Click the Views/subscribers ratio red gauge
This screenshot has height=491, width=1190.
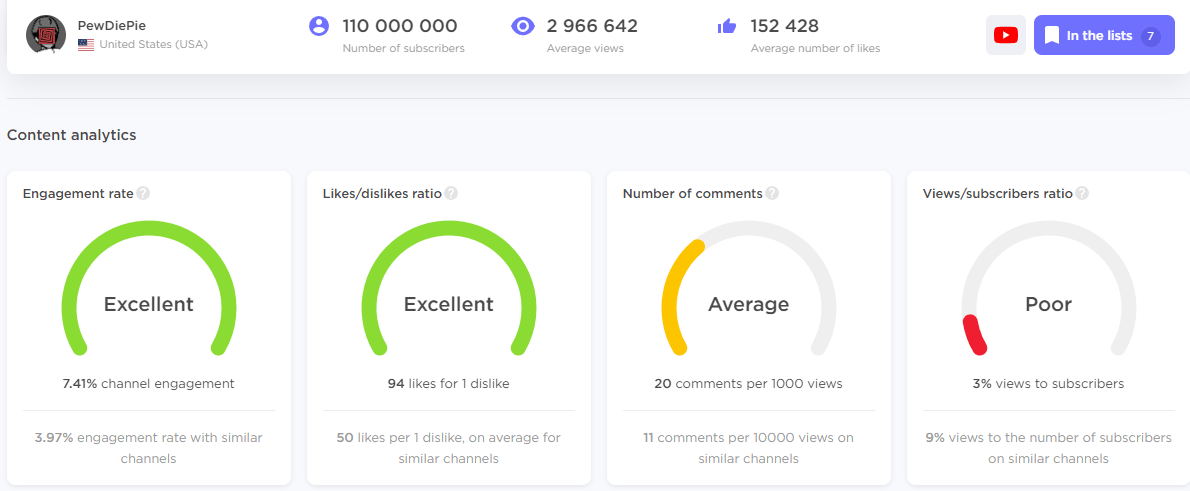point(1048,288)
